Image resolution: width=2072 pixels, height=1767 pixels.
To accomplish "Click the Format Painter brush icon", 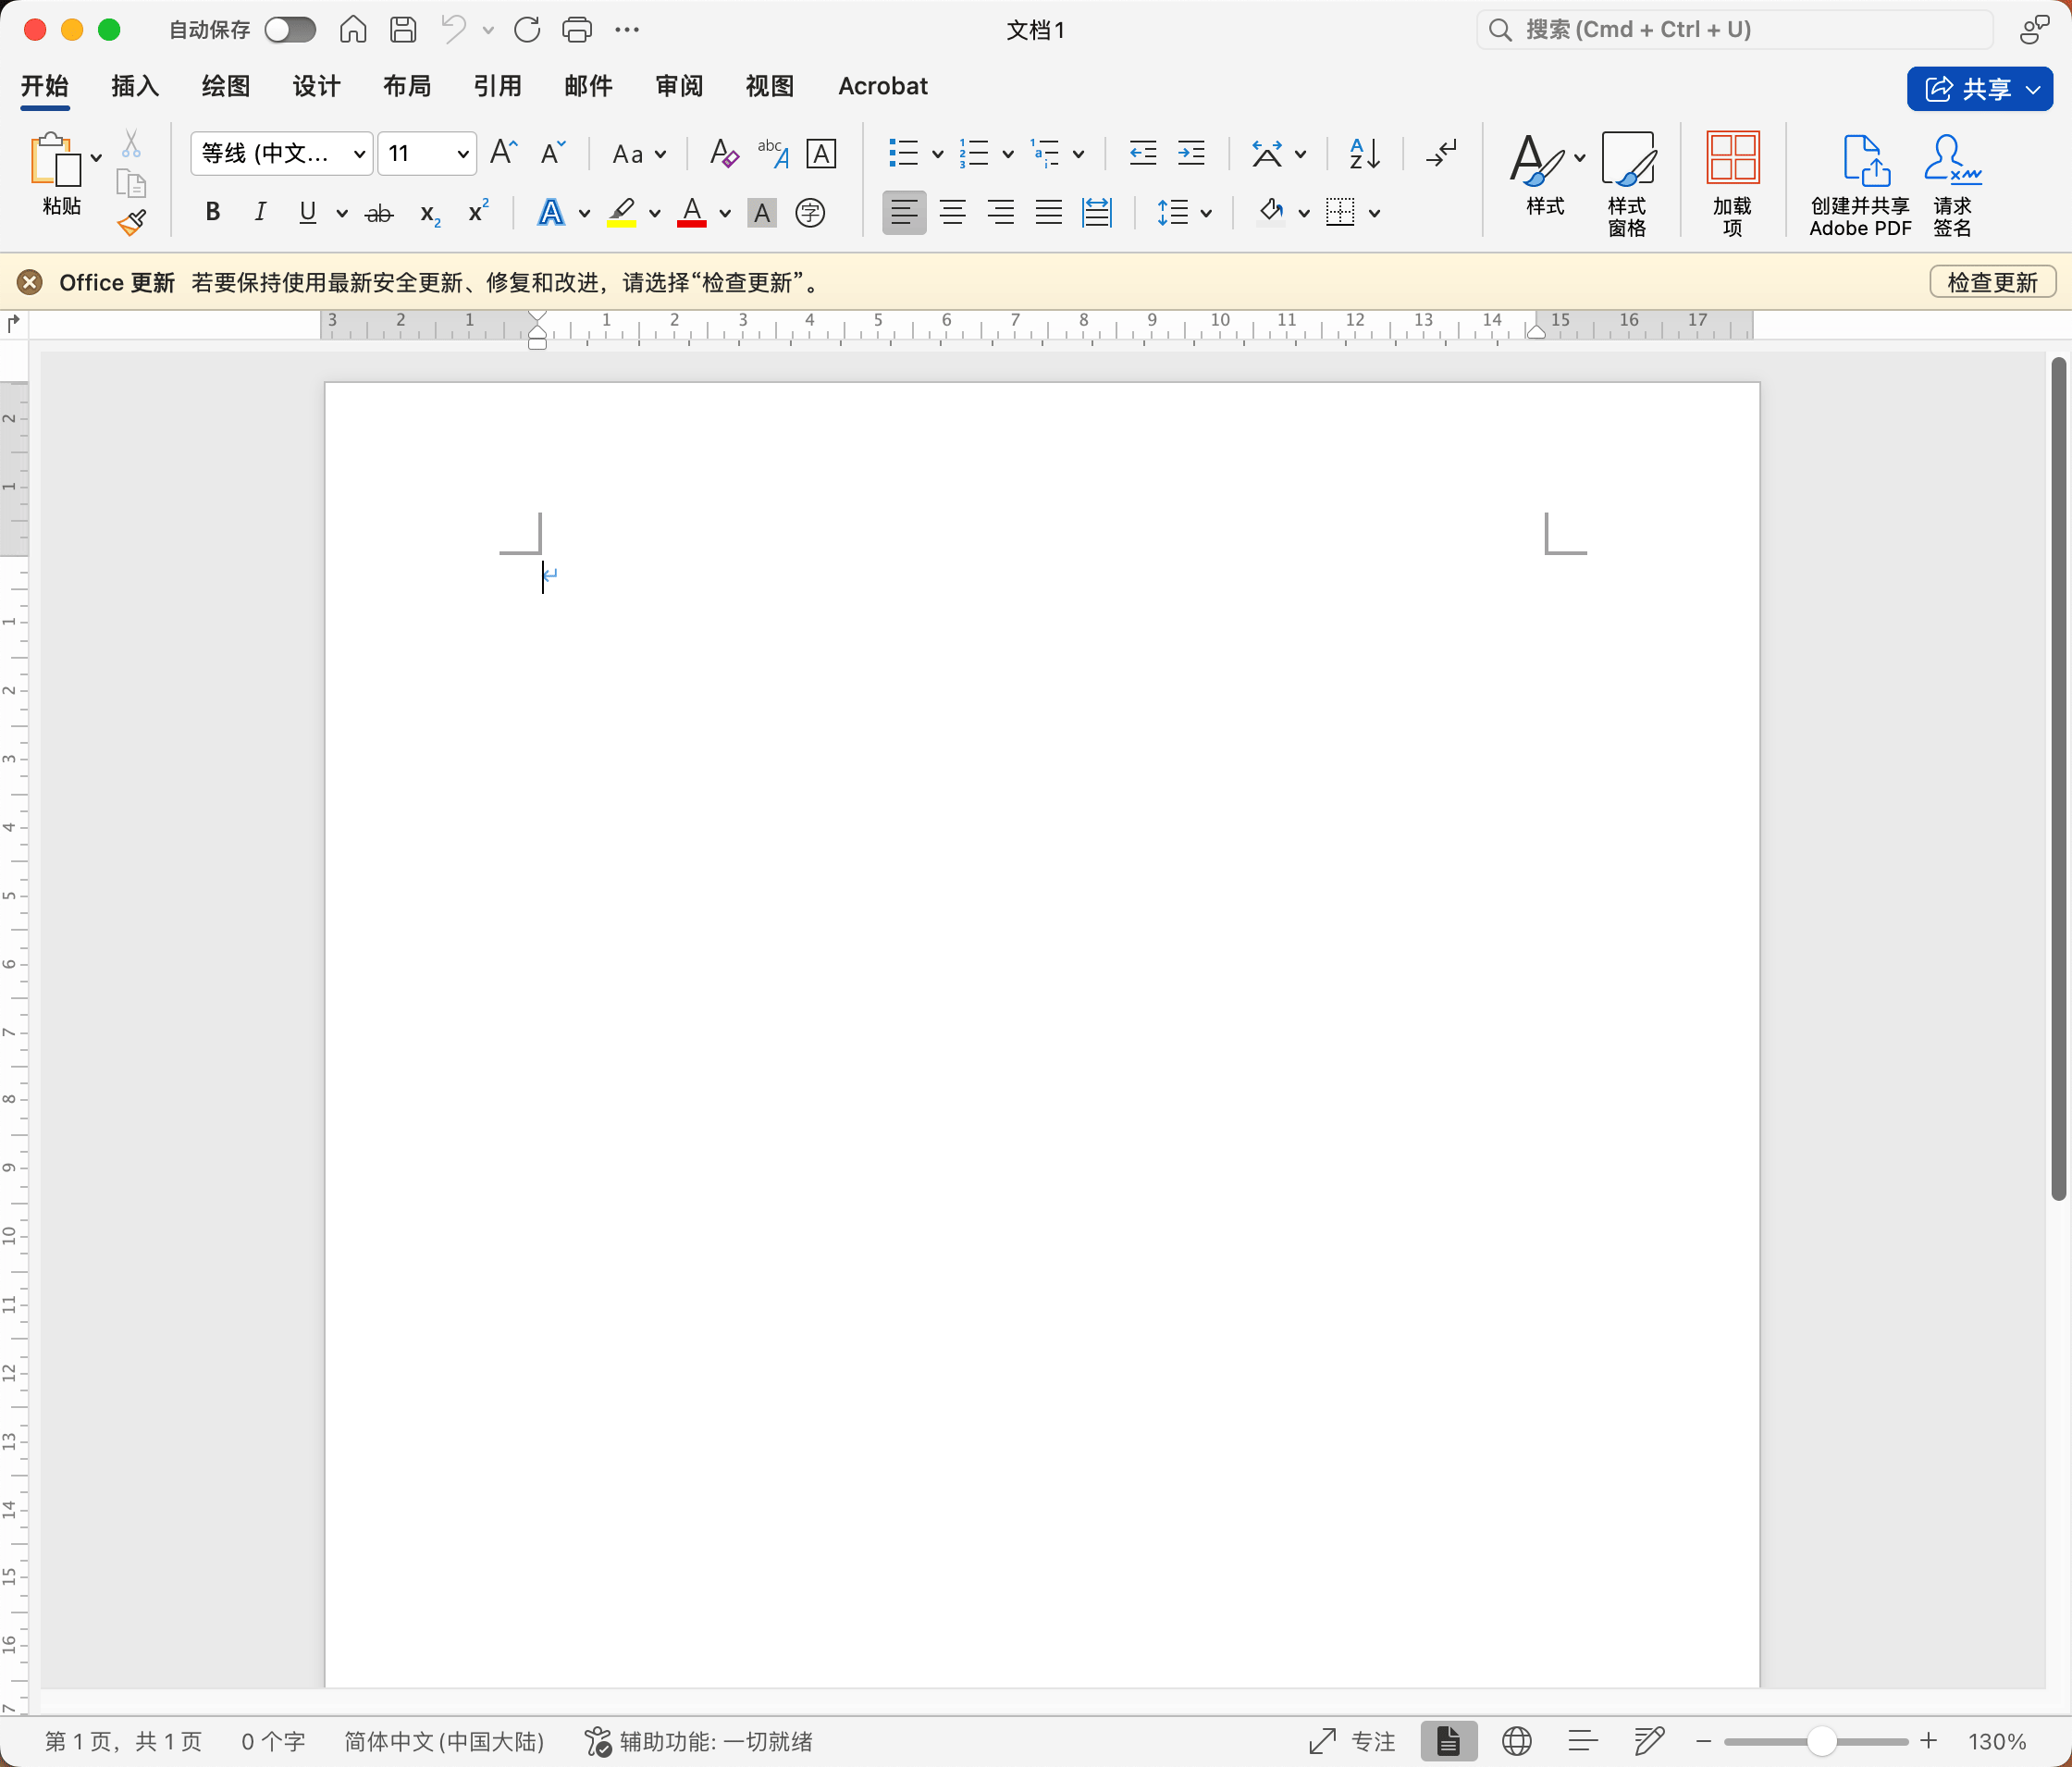I will [x=132, y=222].
